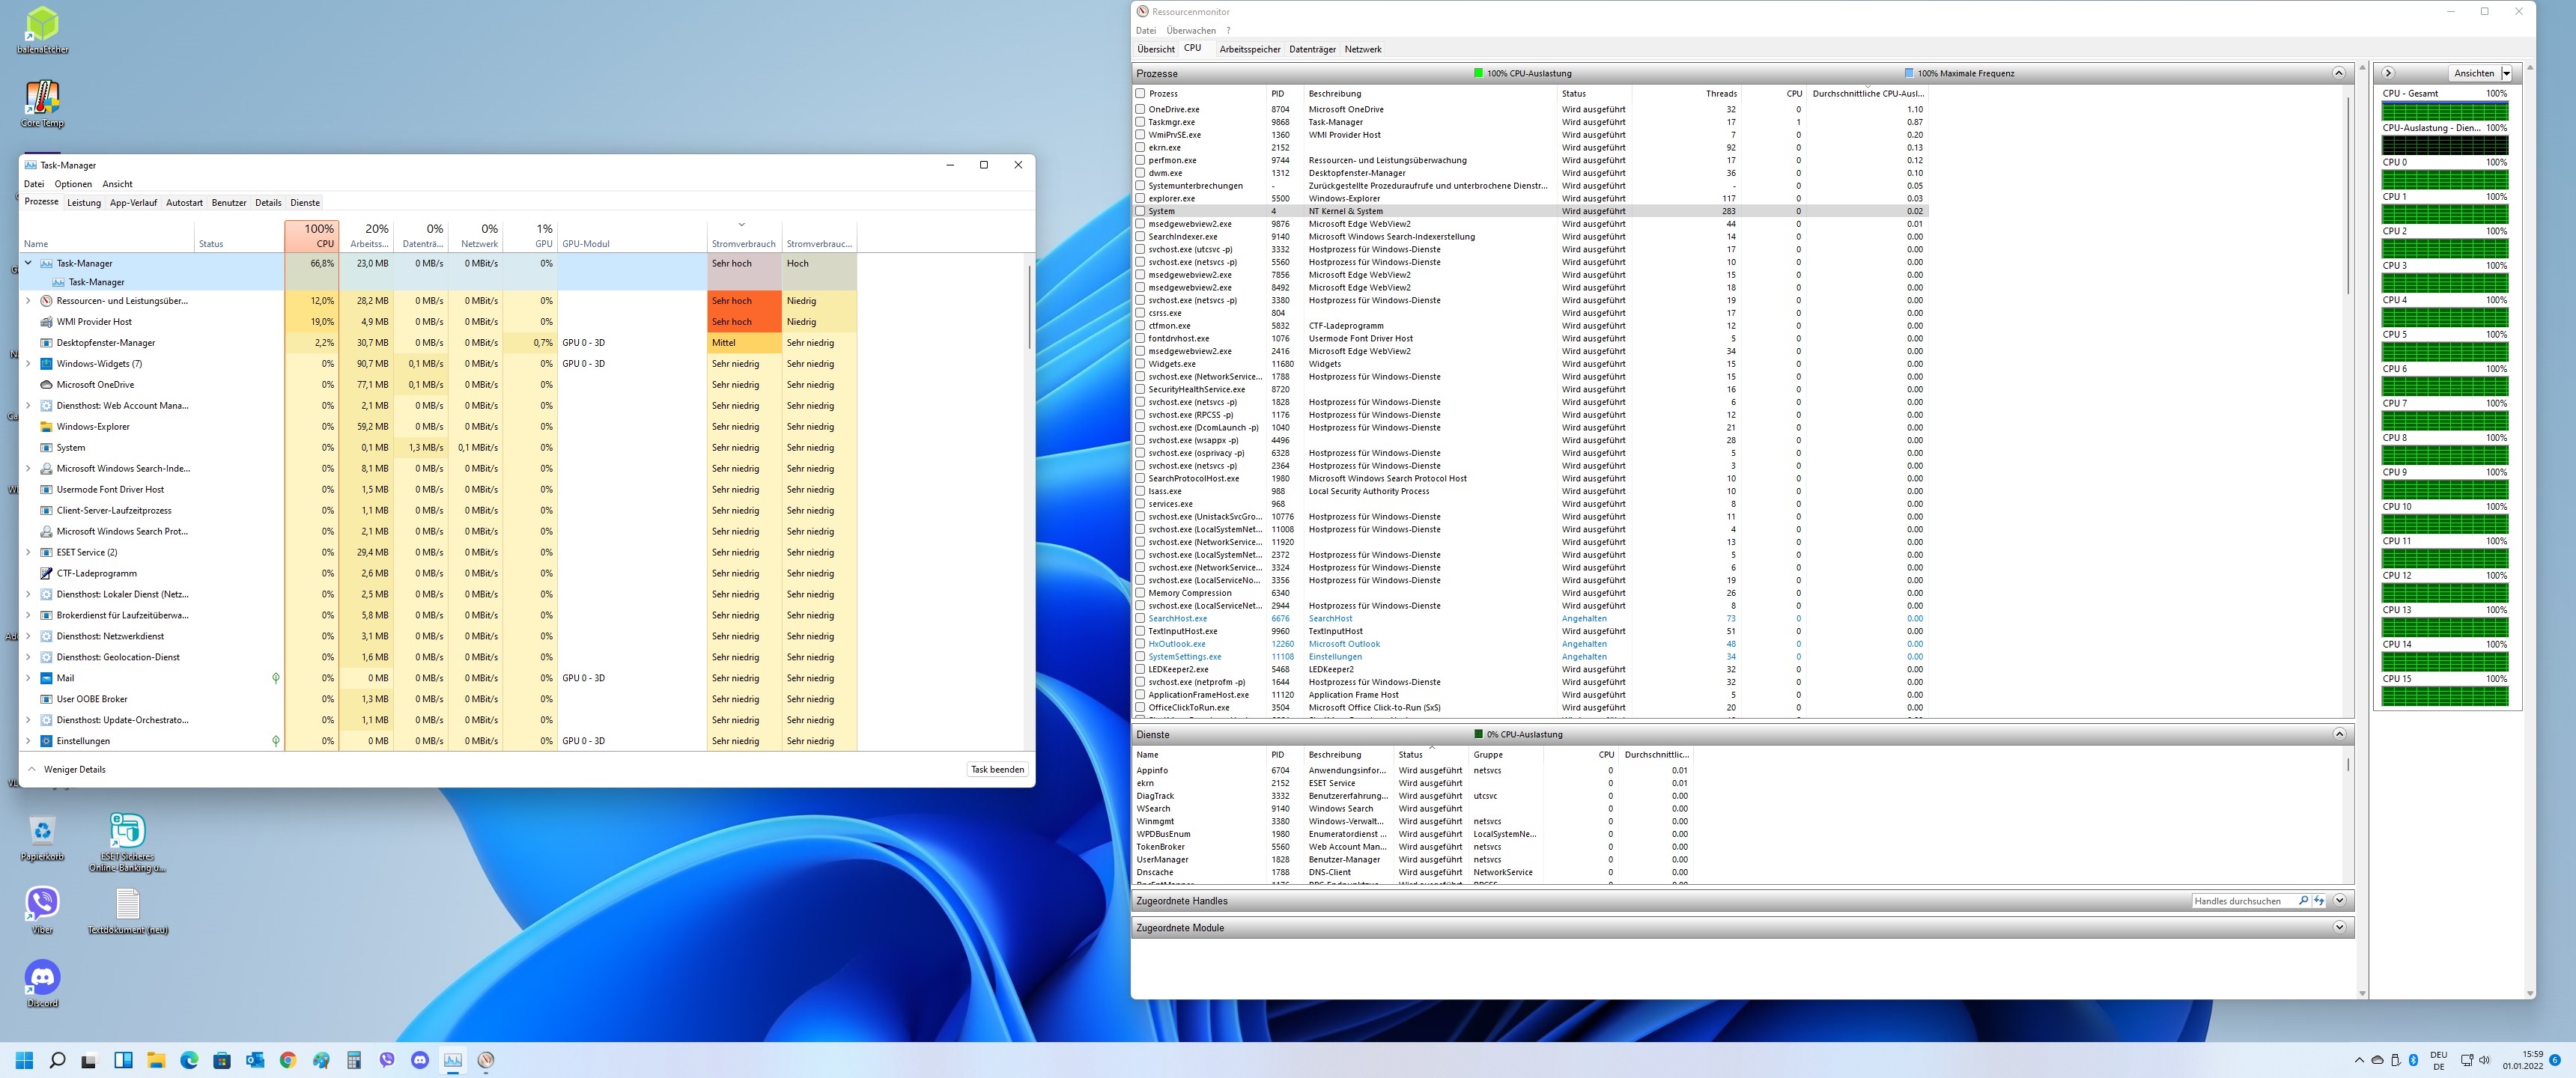
Task: Open the Ansichten dropdown arrow
Action: [x=2506, y=73]
